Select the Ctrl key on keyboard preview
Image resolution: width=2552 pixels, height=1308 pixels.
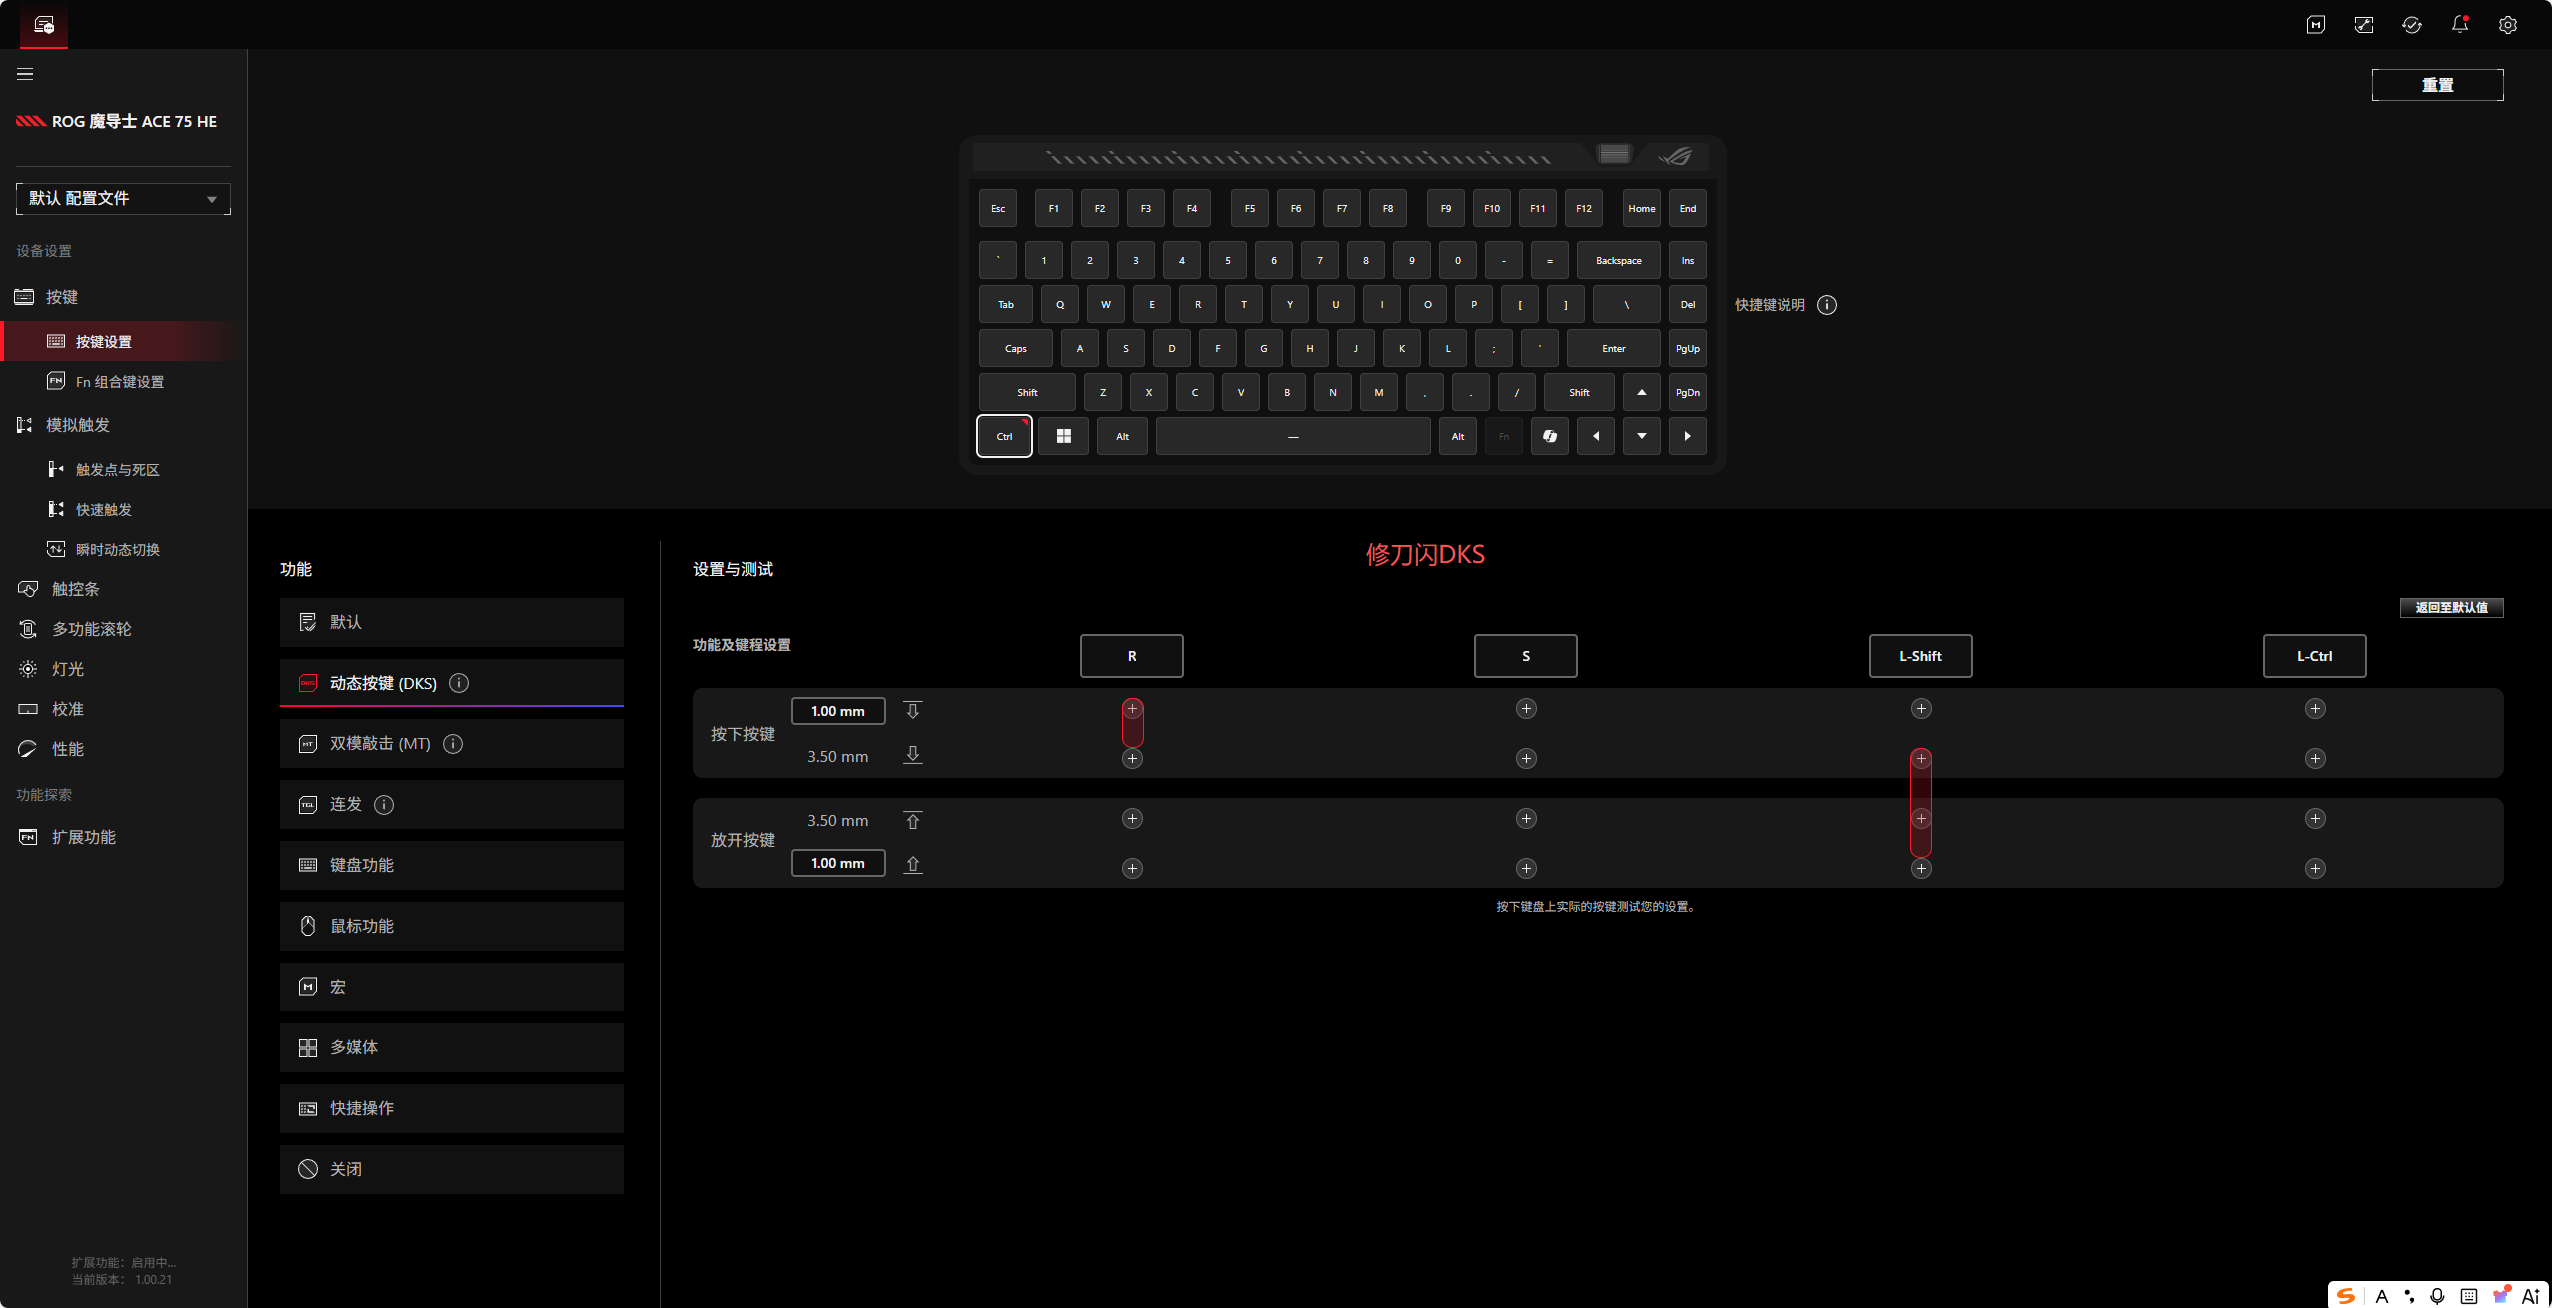coord(1004,436)
